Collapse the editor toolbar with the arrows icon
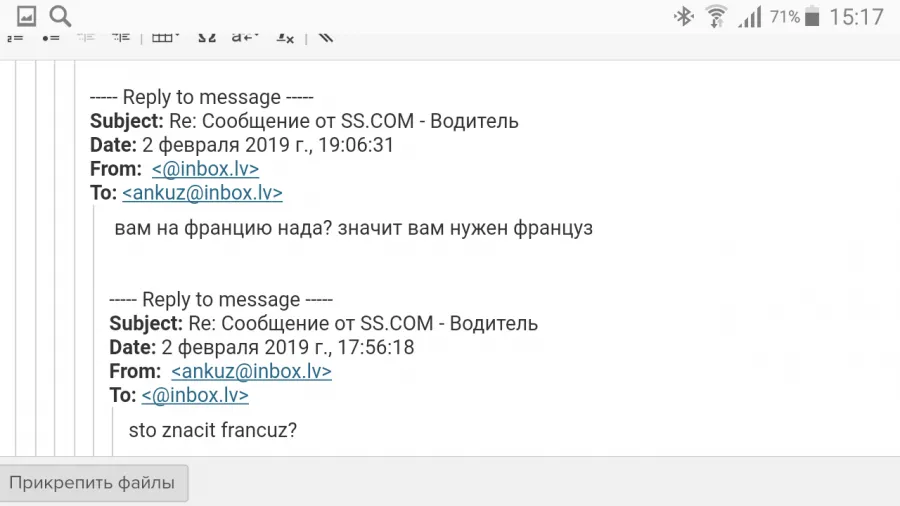The width and height of the screenshot is (900, 506). [x=325, y=38]
